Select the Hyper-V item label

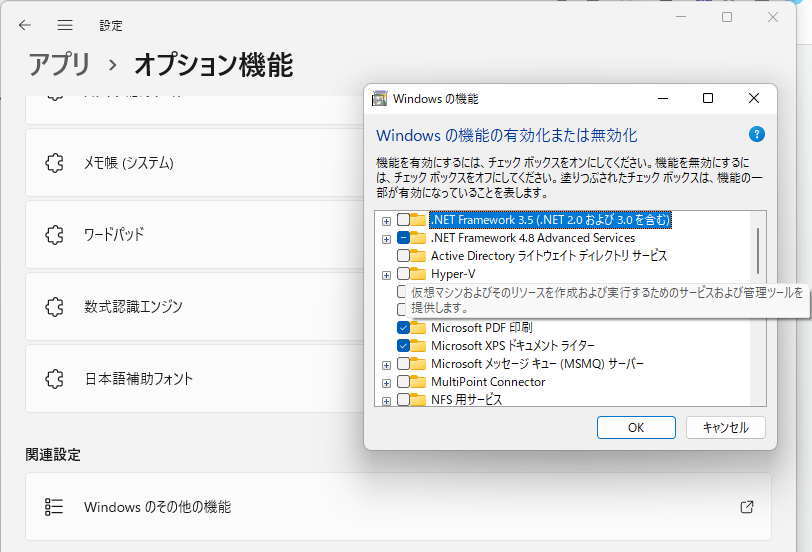tap(453, 273)
